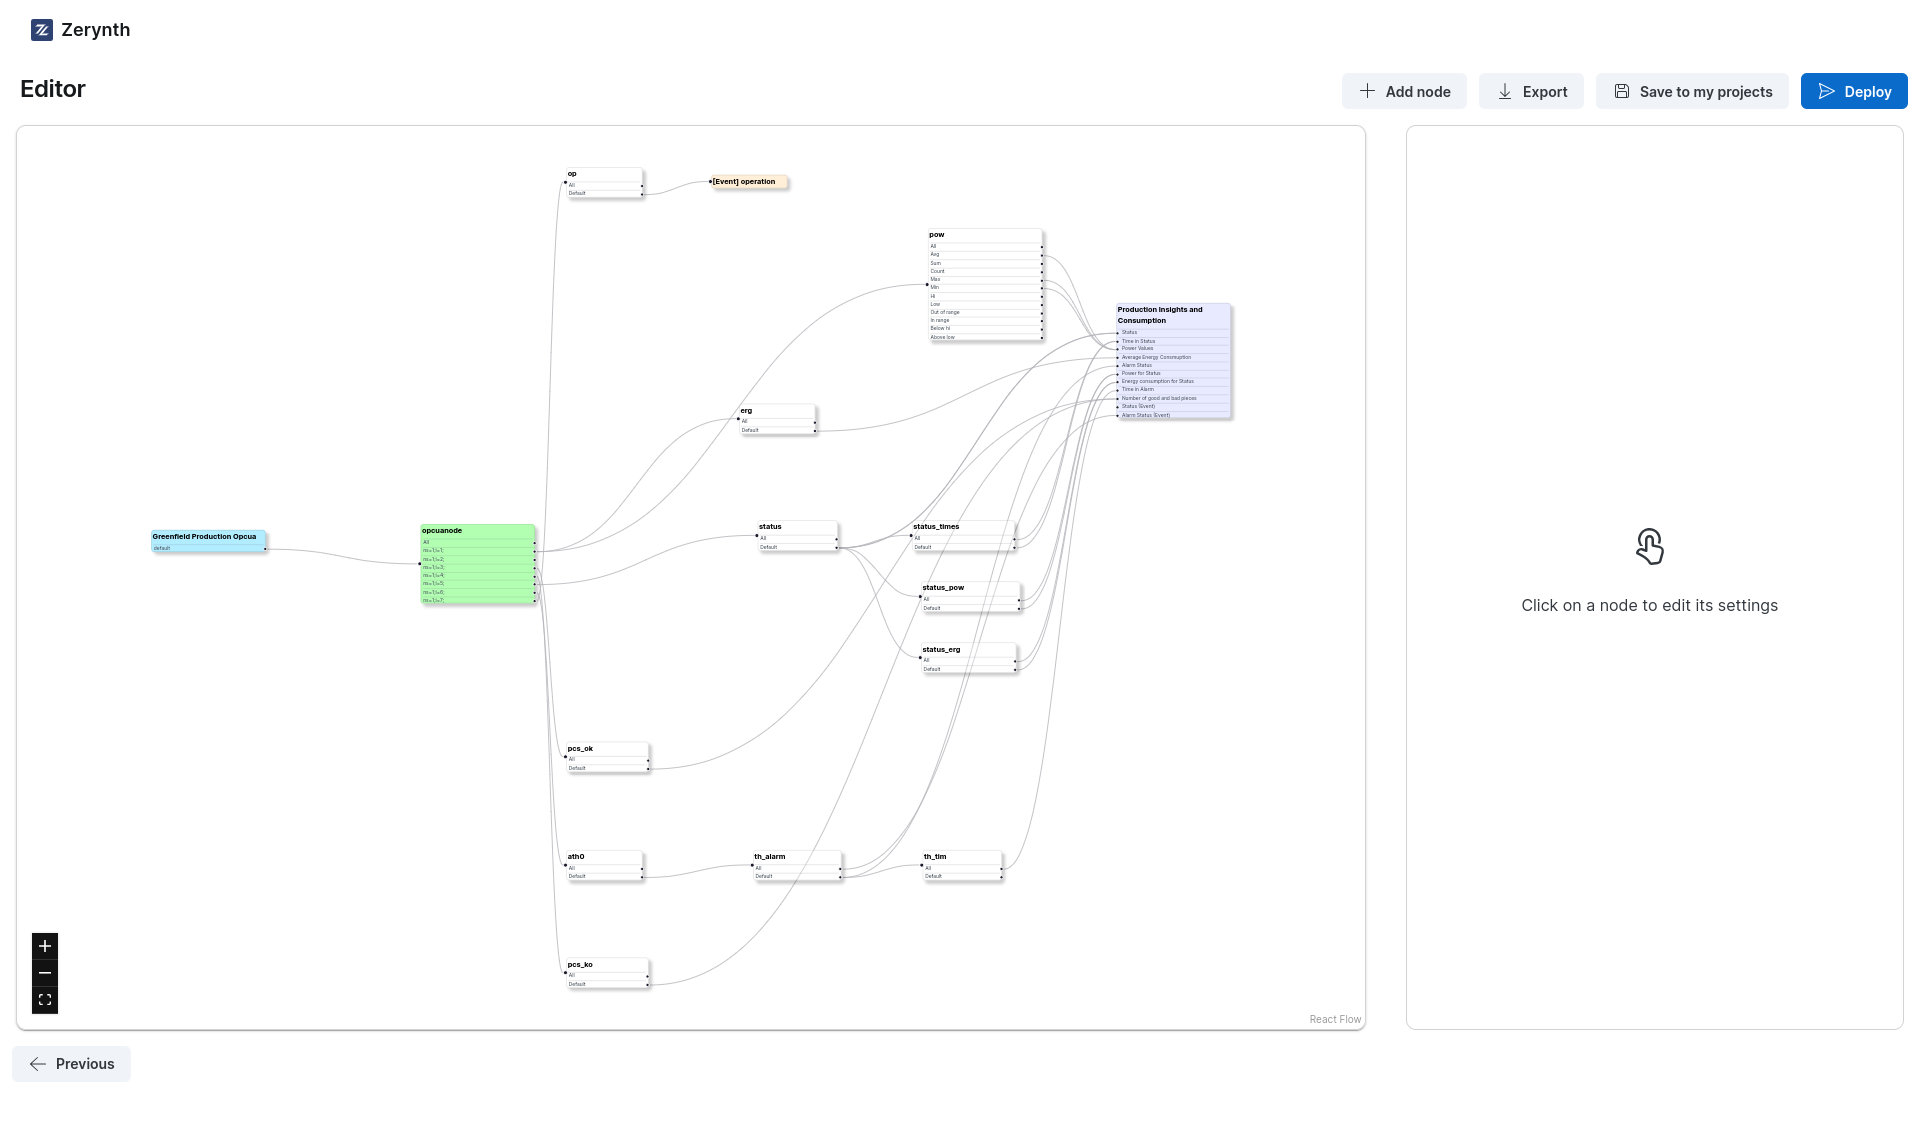1919x1123 pixels.
Task: Add a new node
Action: pyautogui.click(x=1404, y=91)
